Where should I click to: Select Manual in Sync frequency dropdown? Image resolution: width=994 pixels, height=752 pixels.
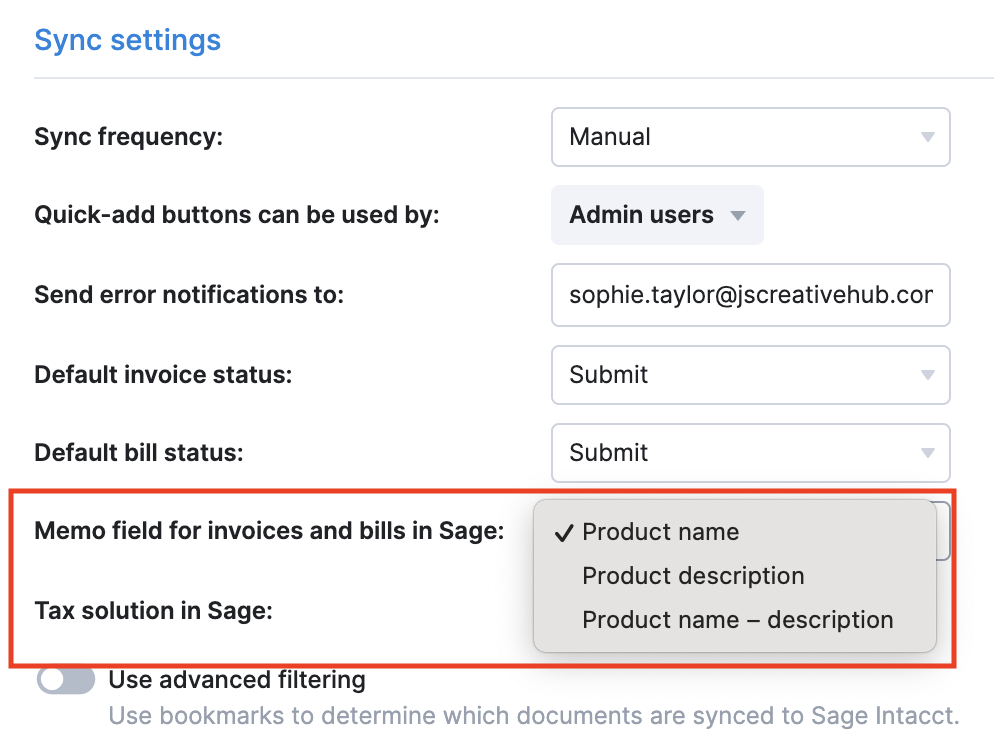point(751,137)
